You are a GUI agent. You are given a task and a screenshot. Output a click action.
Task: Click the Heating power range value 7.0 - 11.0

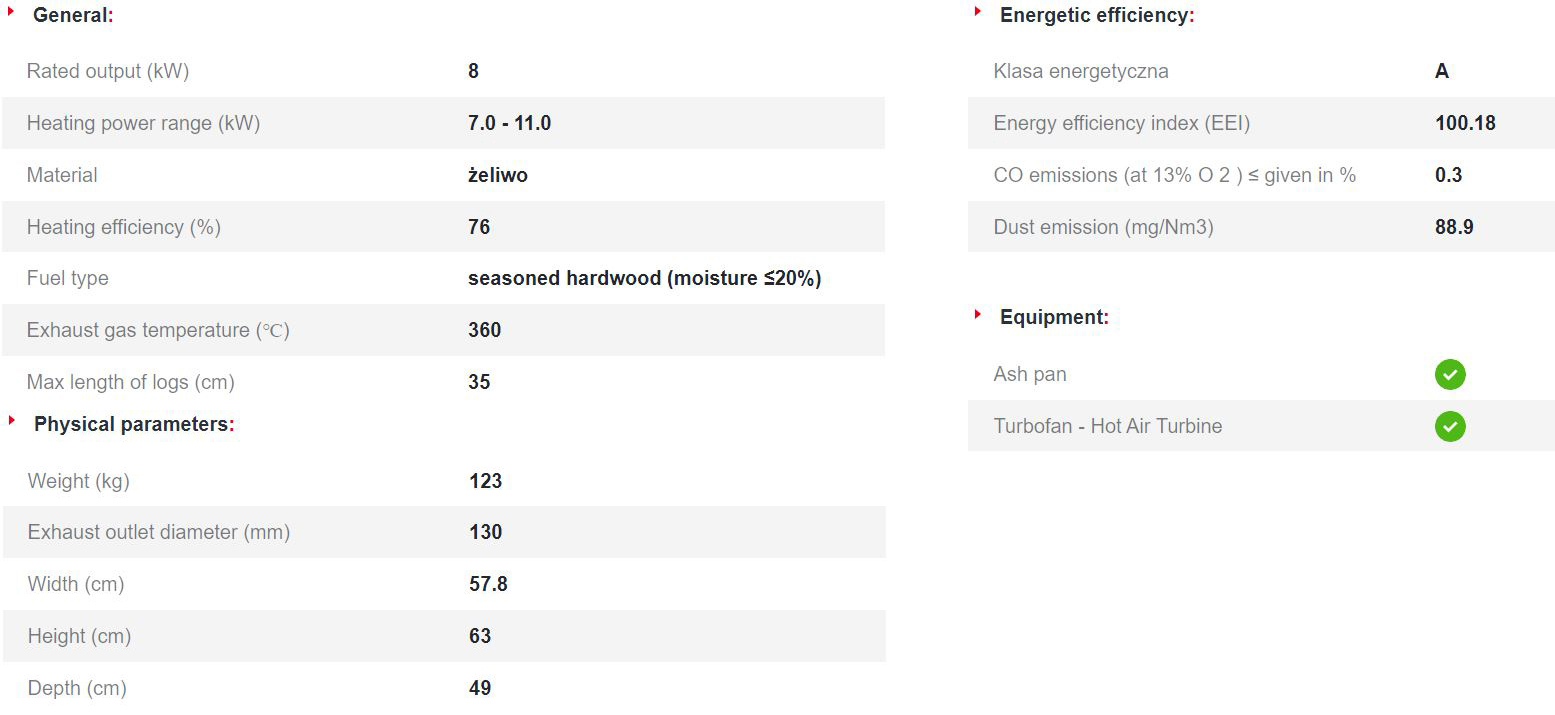coord(510,123)
